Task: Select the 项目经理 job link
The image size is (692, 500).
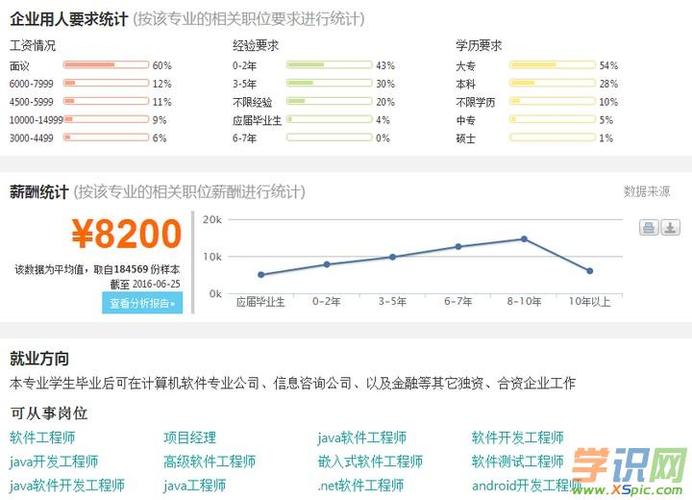Action: click(x=190, y=438)
